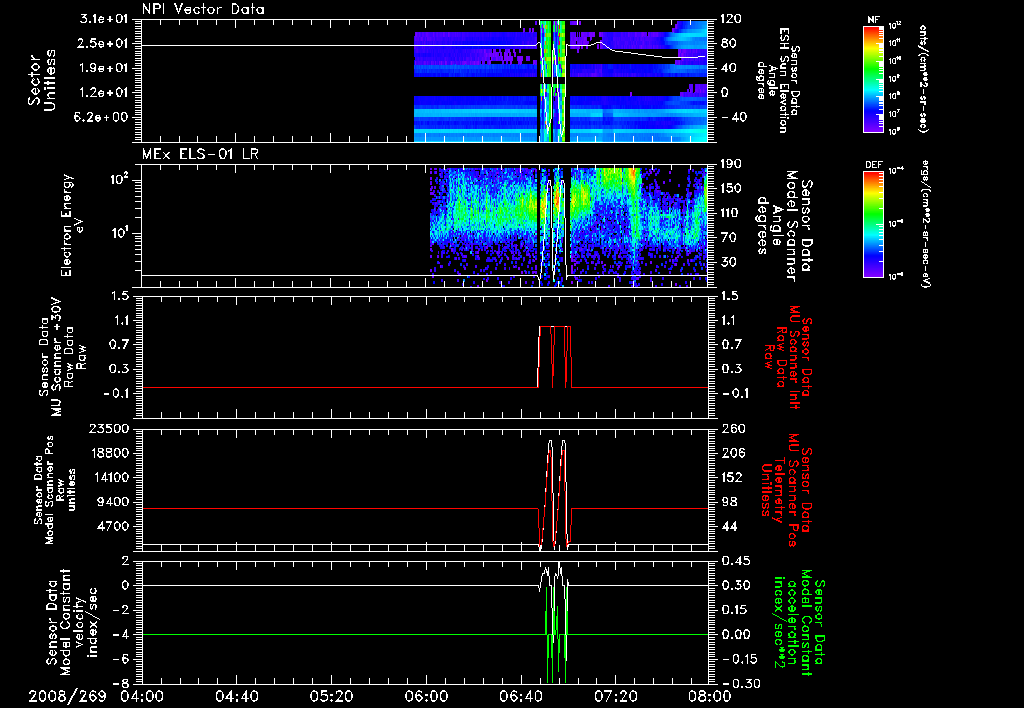Click the 07:20 time tick label

(x=615, y=696)
